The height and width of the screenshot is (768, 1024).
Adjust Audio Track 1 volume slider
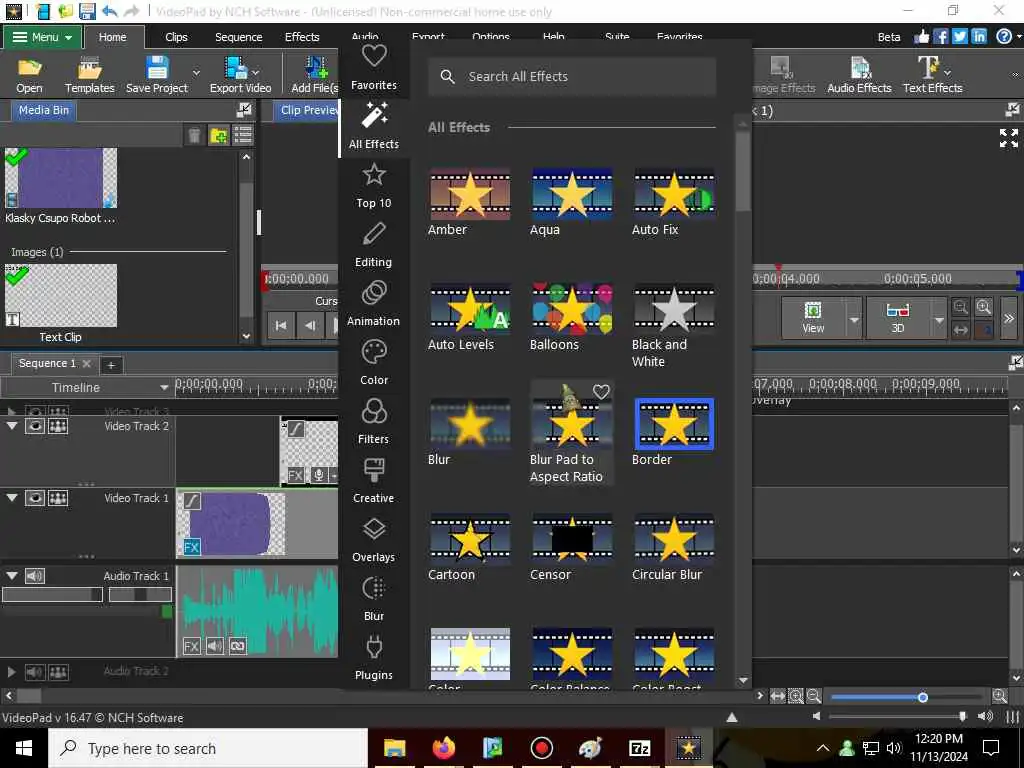click(x=53, y=595)
